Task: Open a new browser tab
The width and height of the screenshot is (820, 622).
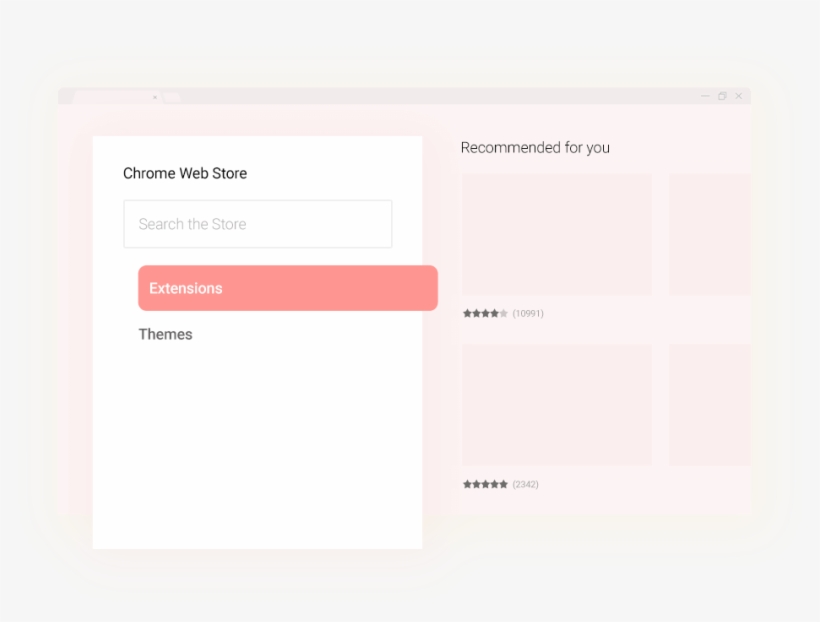Action: click(171, 97)
